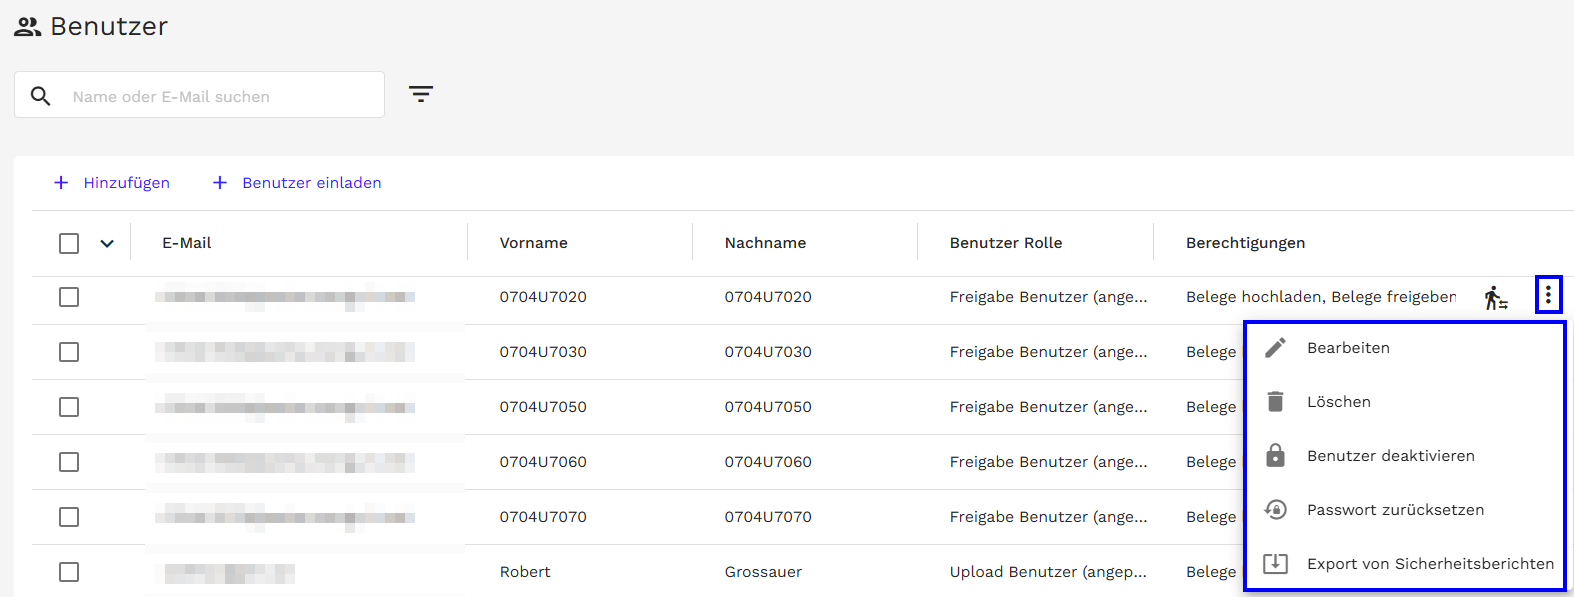Click the three-dot menu for 0704U7020
This screenshot has height=597, width=1574.
(1548, 295)
